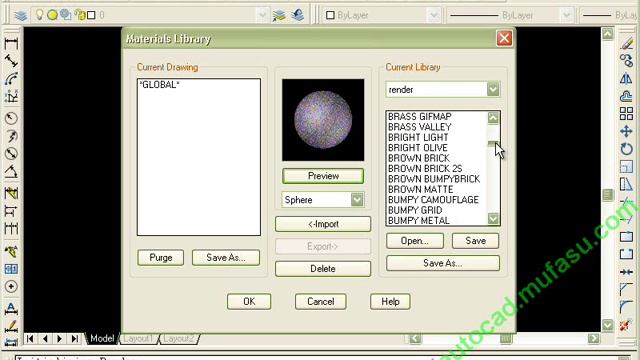Click Save As under Current Drawing
This screenshot has height=360, width=640.
tap(226, 258)
